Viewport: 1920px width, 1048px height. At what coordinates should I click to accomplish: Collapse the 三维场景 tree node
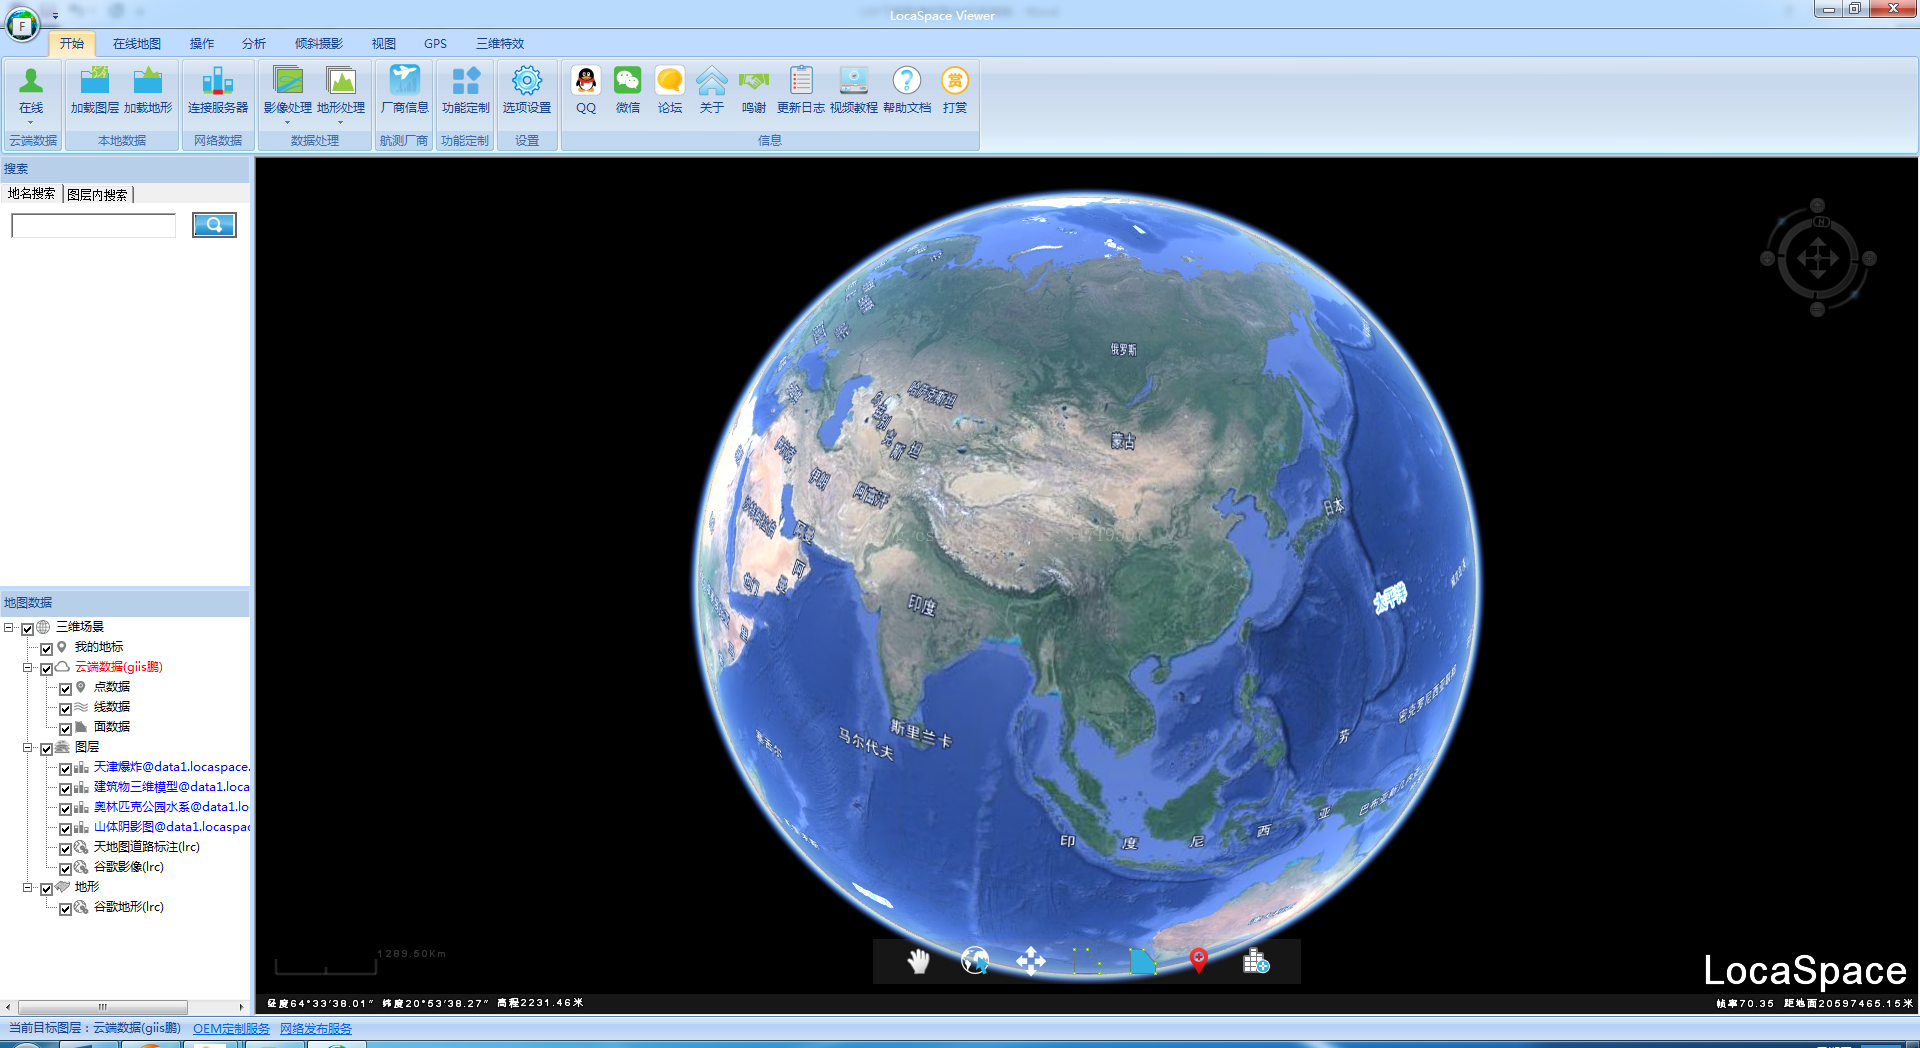coord(8,628)
